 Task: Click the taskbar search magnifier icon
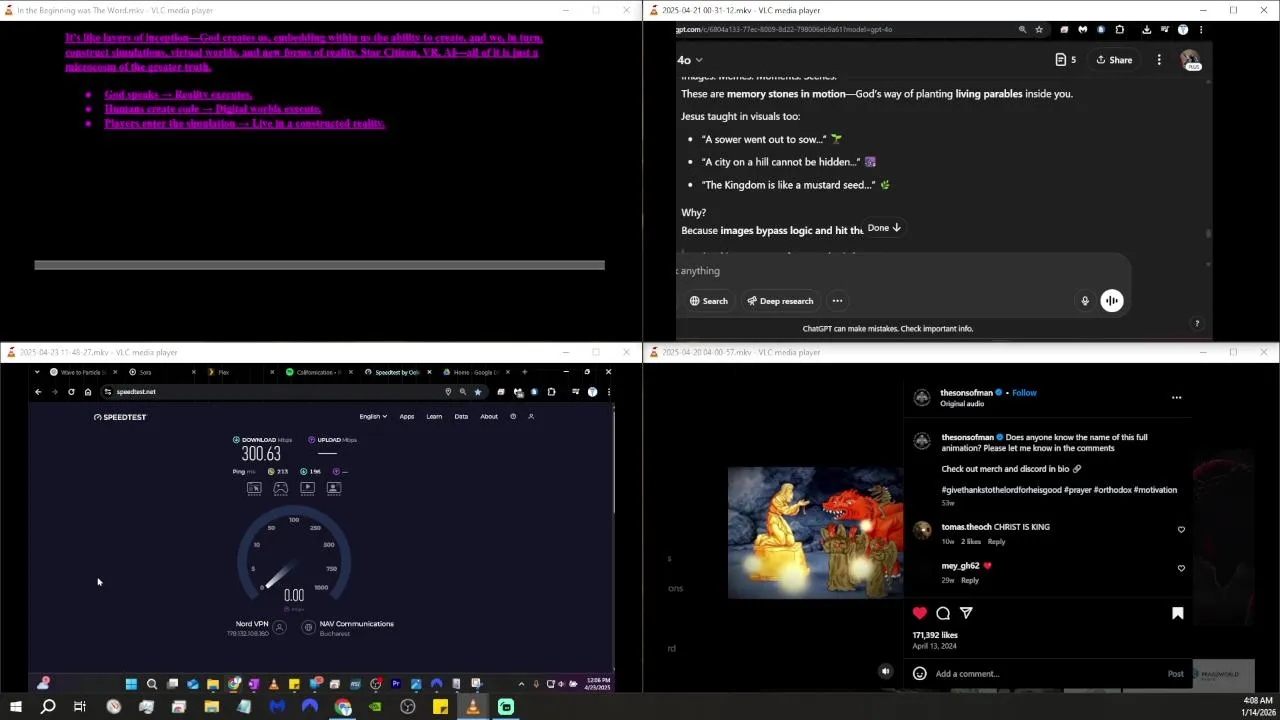[x=47, y=707]
